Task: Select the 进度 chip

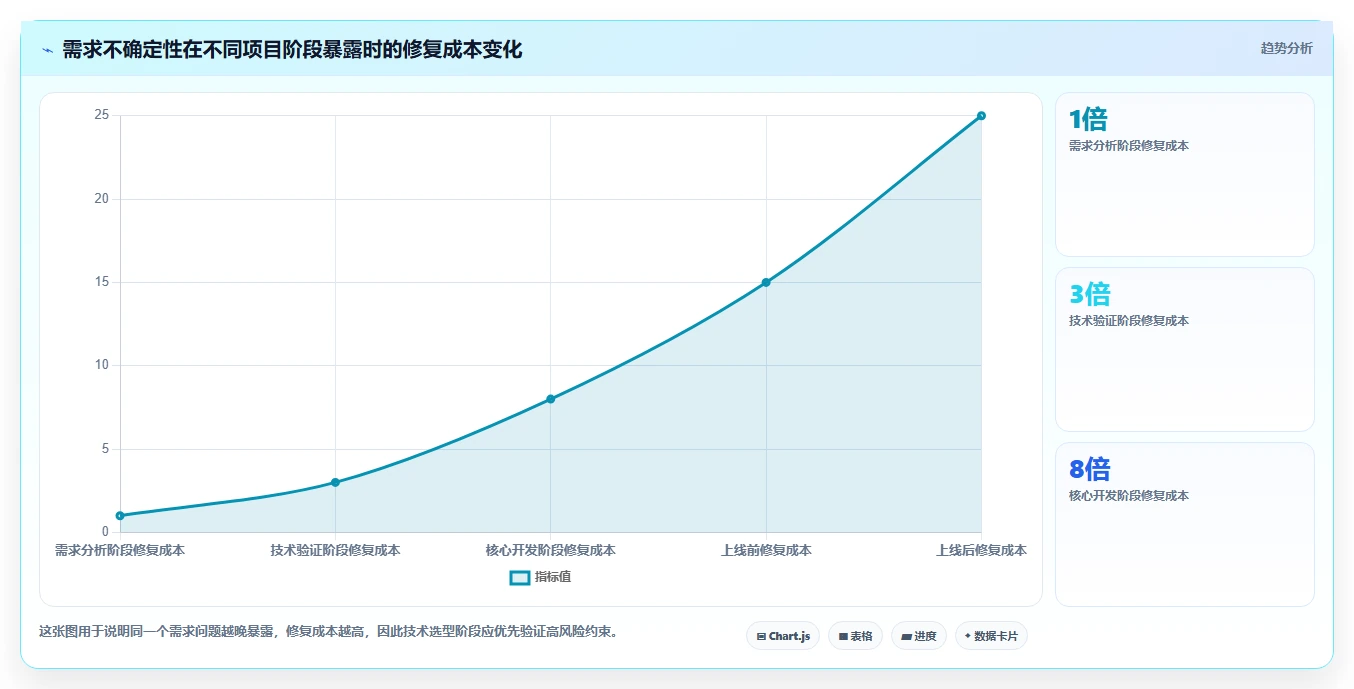Action: [918, 636]
